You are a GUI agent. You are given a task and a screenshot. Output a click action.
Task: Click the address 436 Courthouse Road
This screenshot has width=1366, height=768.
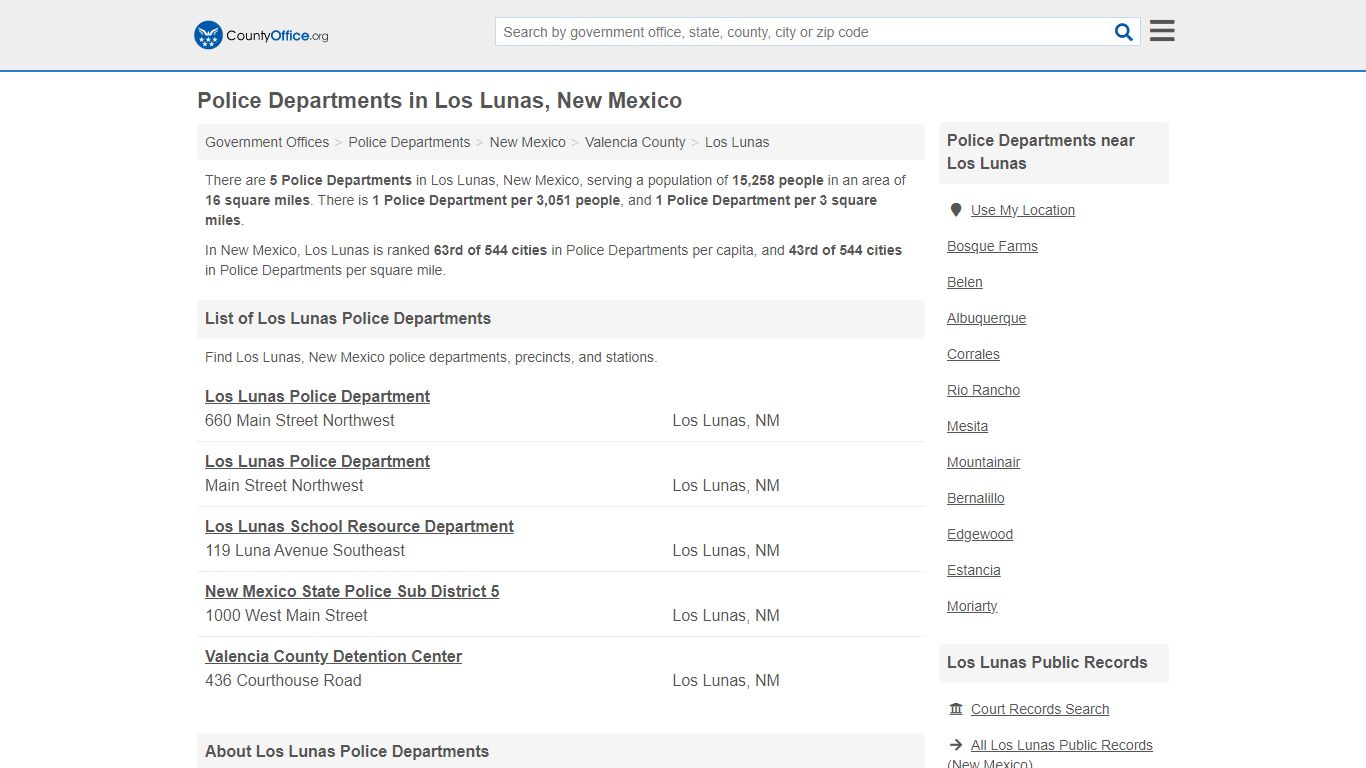[283, 681]
